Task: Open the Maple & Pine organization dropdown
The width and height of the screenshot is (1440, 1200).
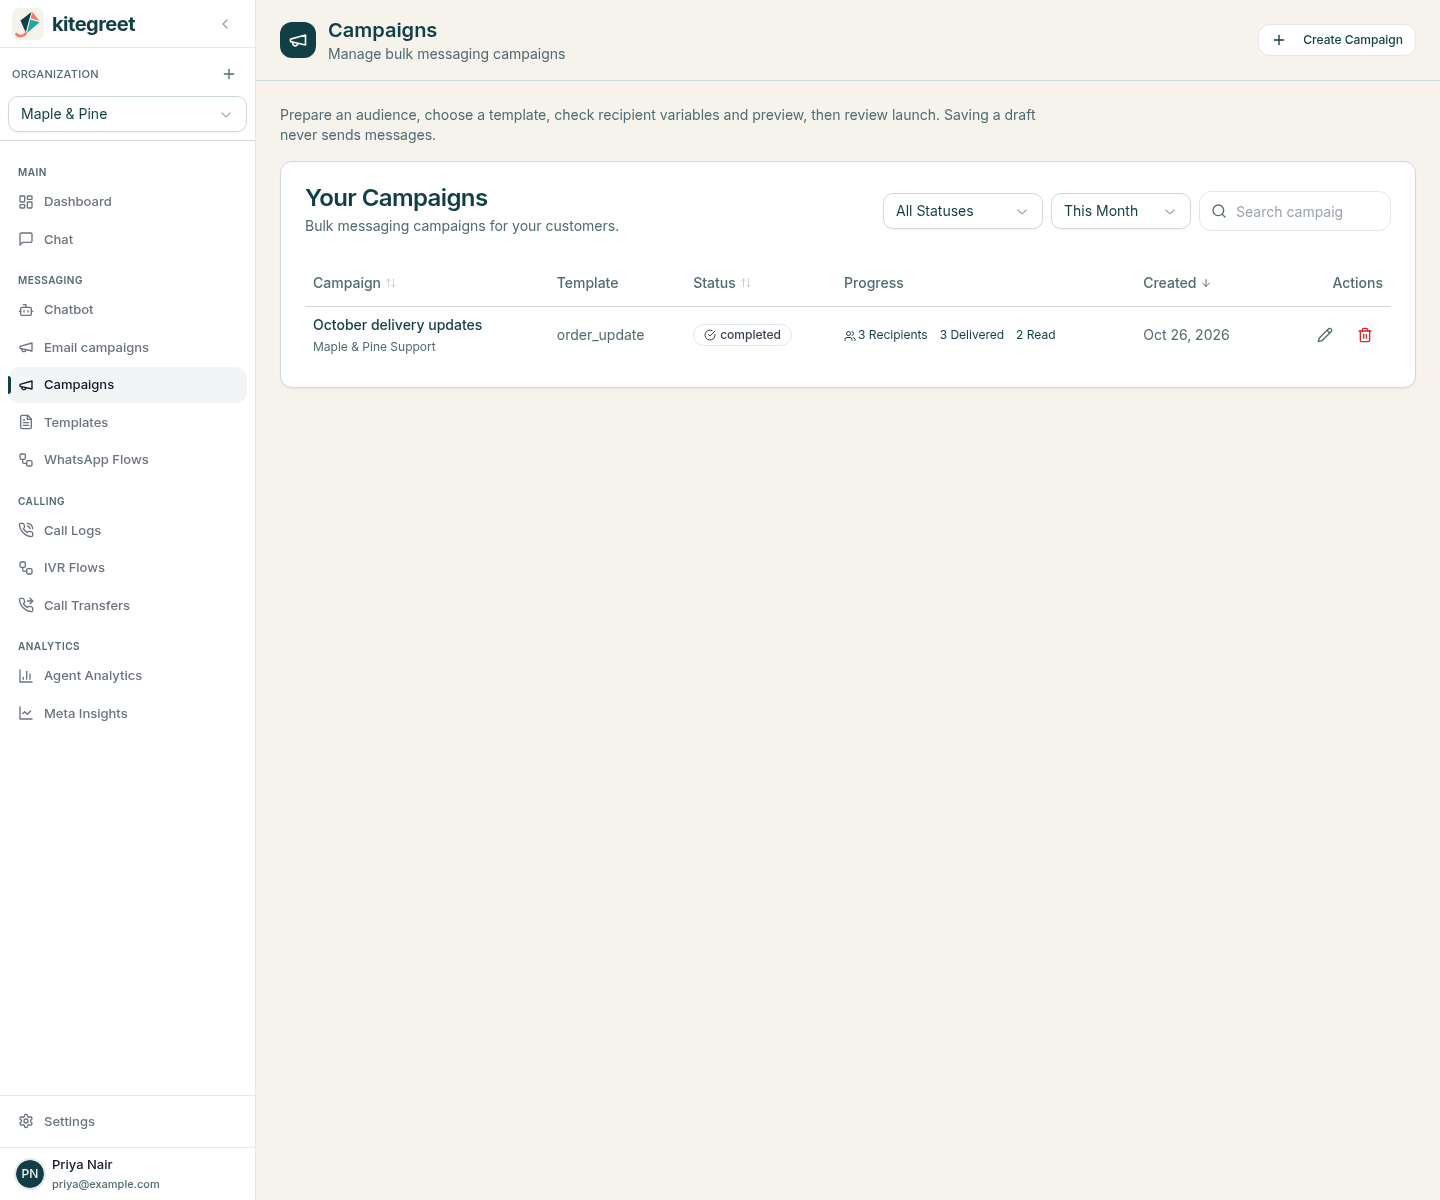Action: coord(127,114)
